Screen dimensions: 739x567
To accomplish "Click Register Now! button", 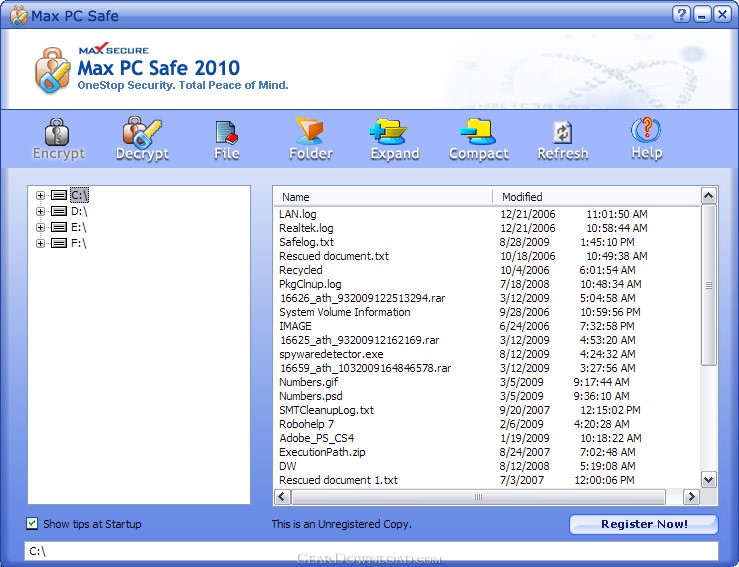I will (x=644, y=524).
